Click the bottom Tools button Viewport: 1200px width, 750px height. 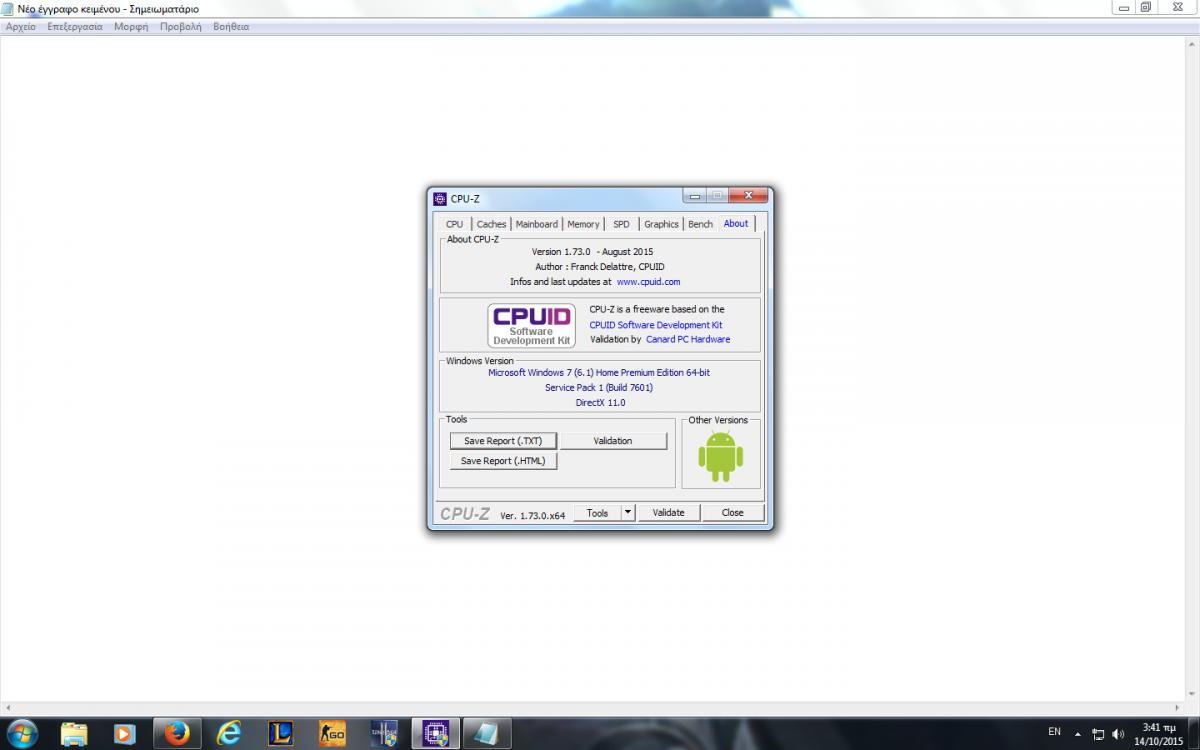point(597,512)
